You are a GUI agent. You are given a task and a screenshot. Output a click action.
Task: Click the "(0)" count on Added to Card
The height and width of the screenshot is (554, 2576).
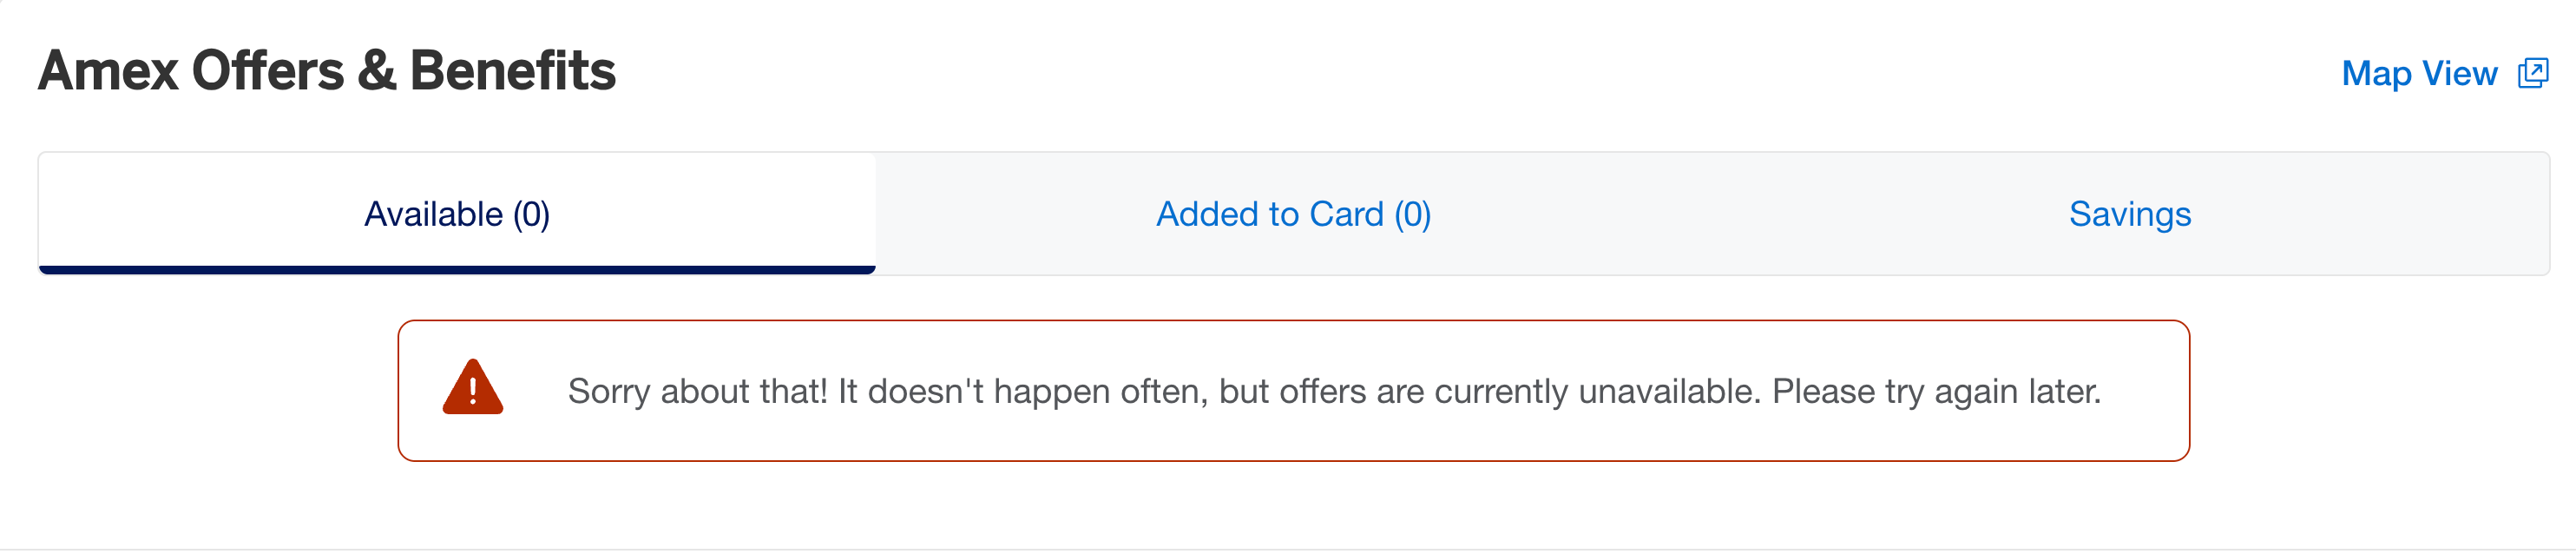pyautogui.click(x=1412, y=214)
